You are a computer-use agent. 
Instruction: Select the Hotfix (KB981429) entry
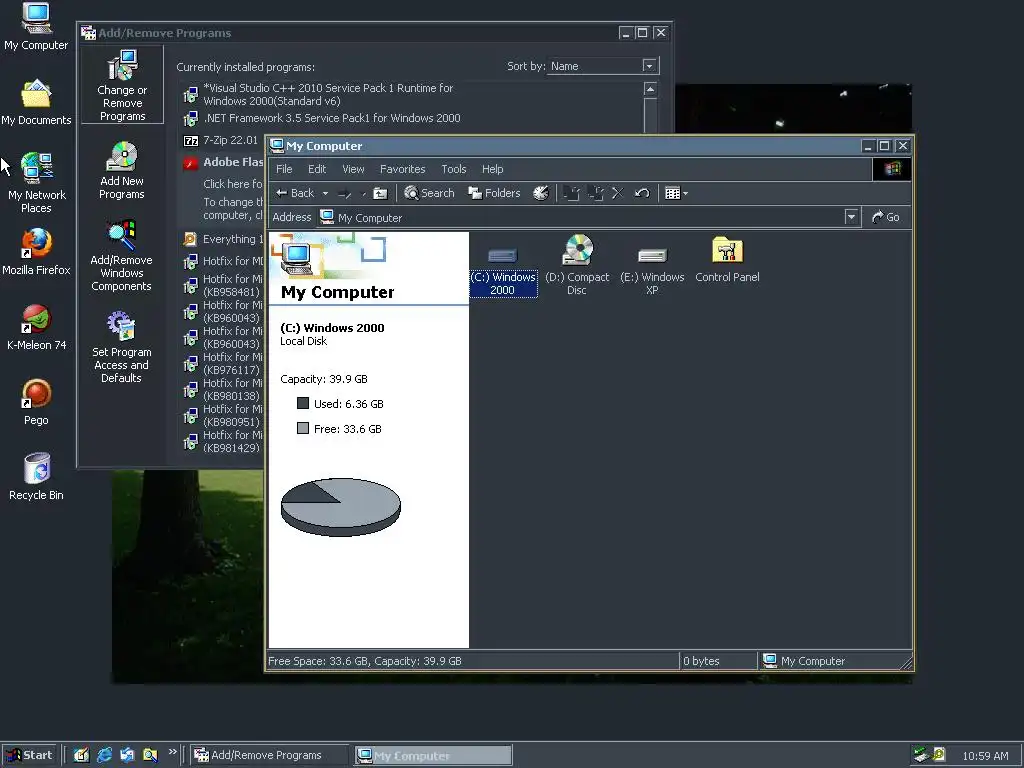(x=222, y=442)
